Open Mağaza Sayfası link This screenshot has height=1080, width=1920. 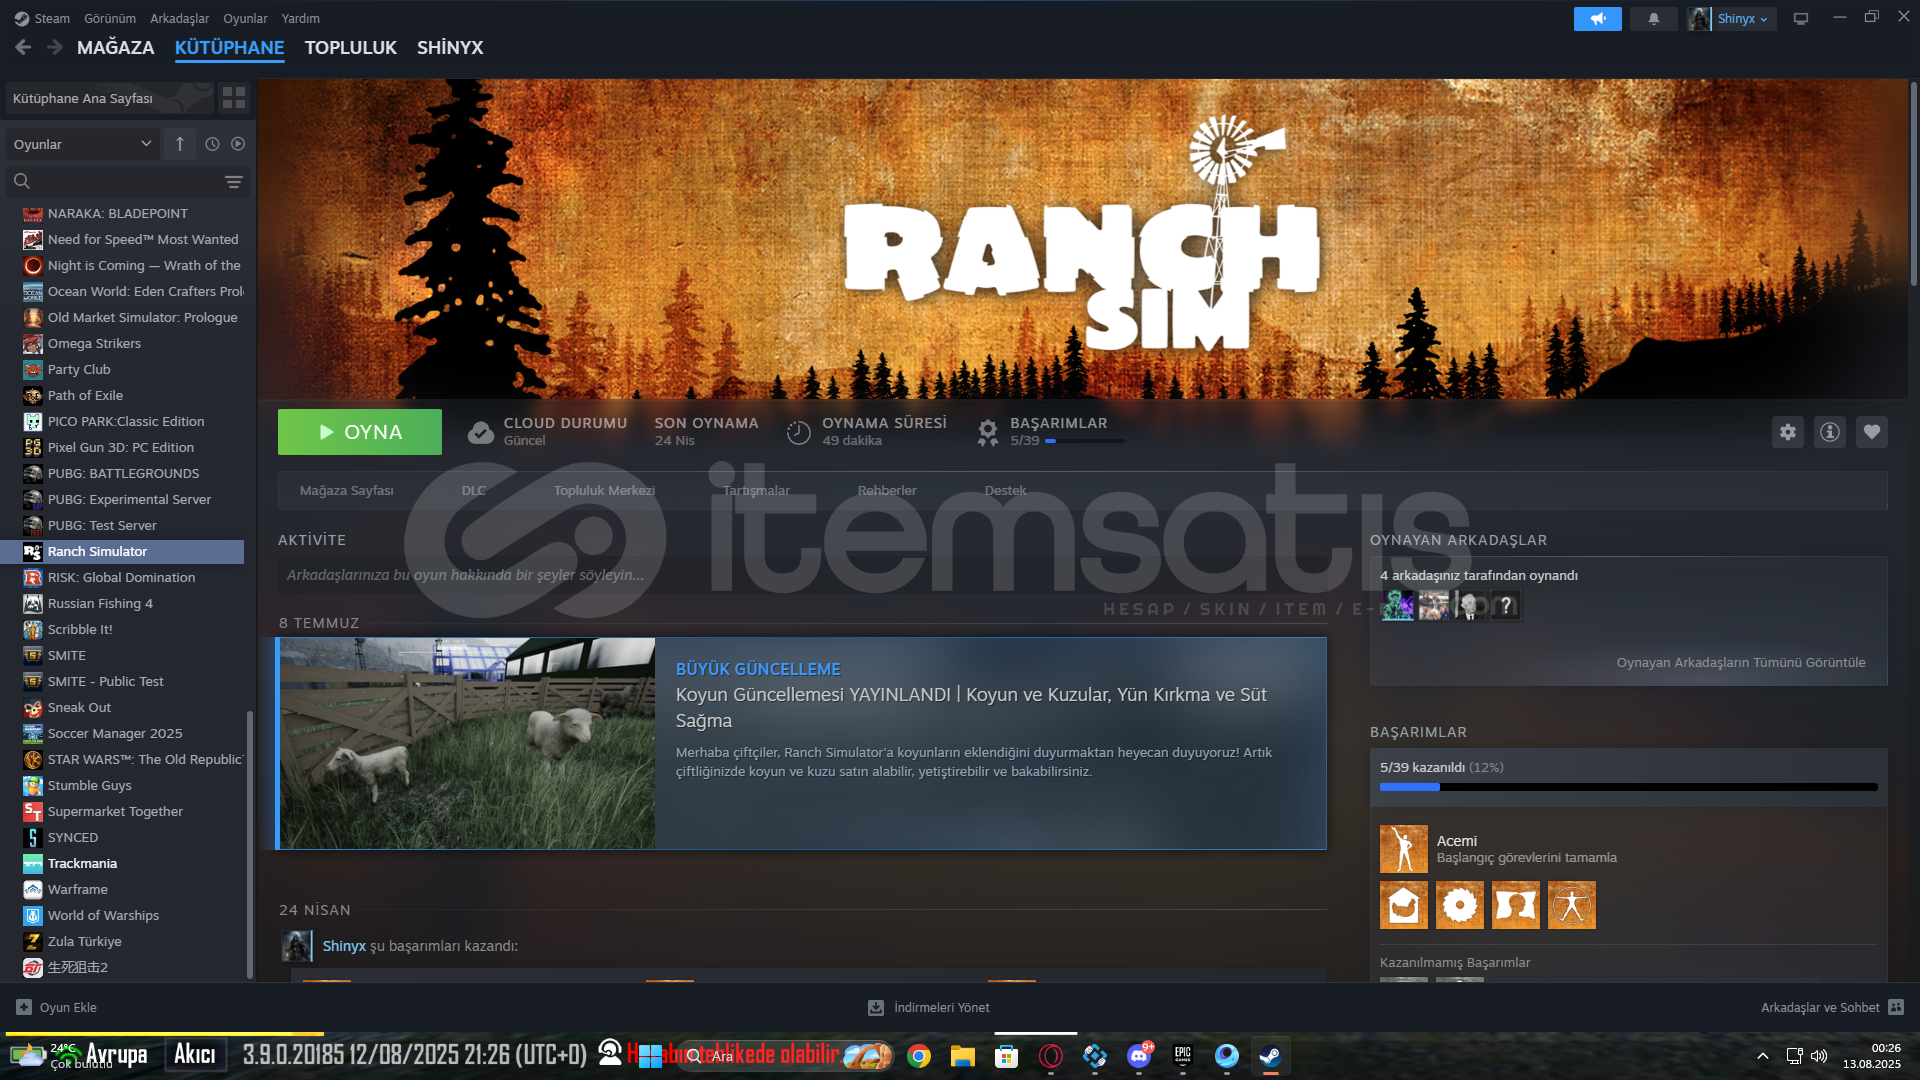coord(347,490)
